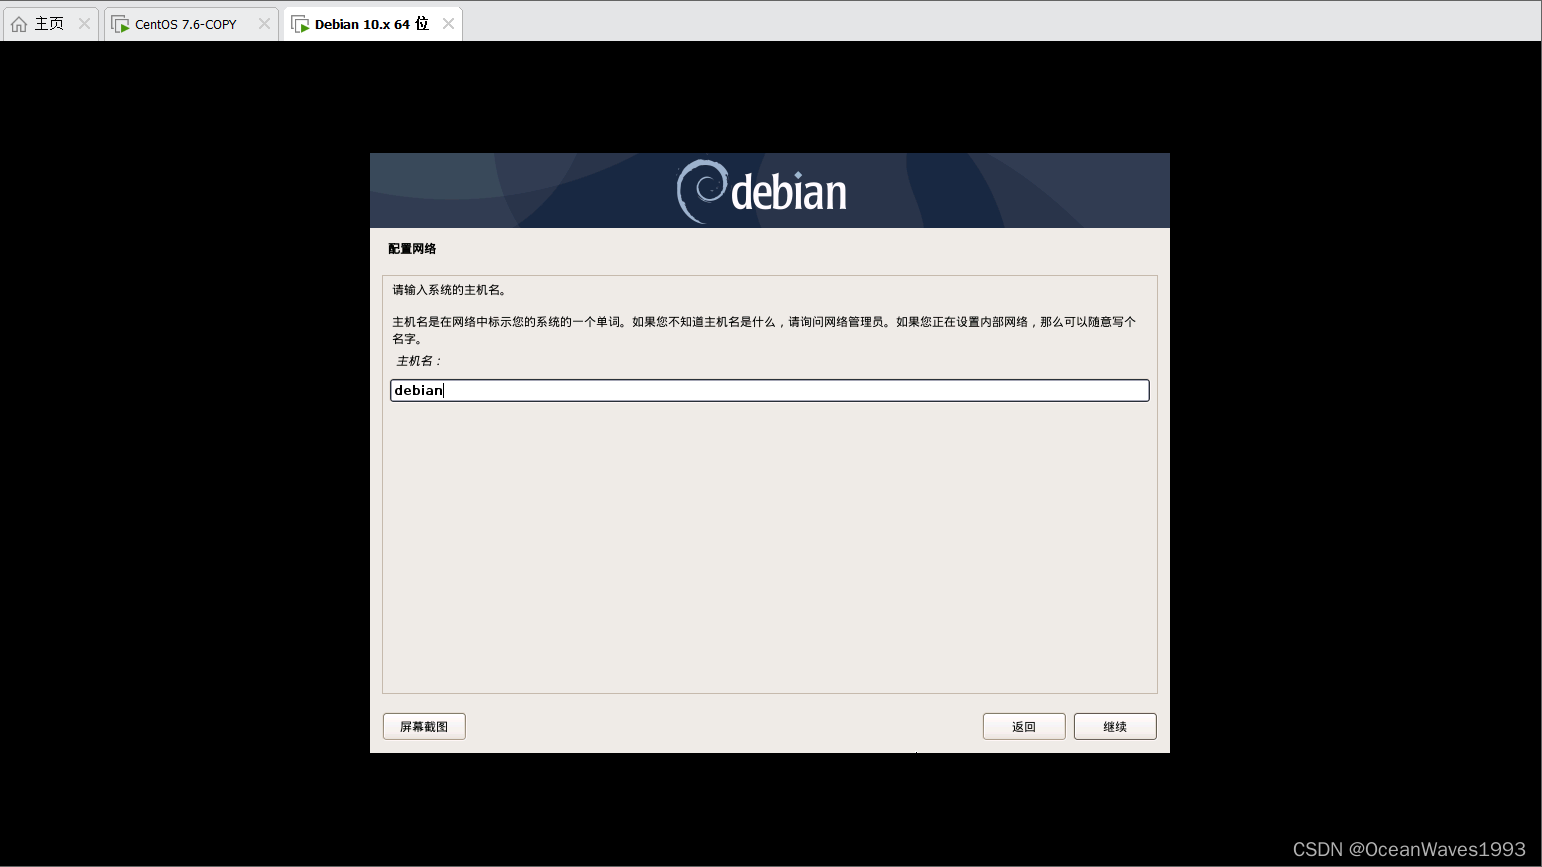
Task: Click the Debian swirl logo
Action: click(x=702, y=191)
